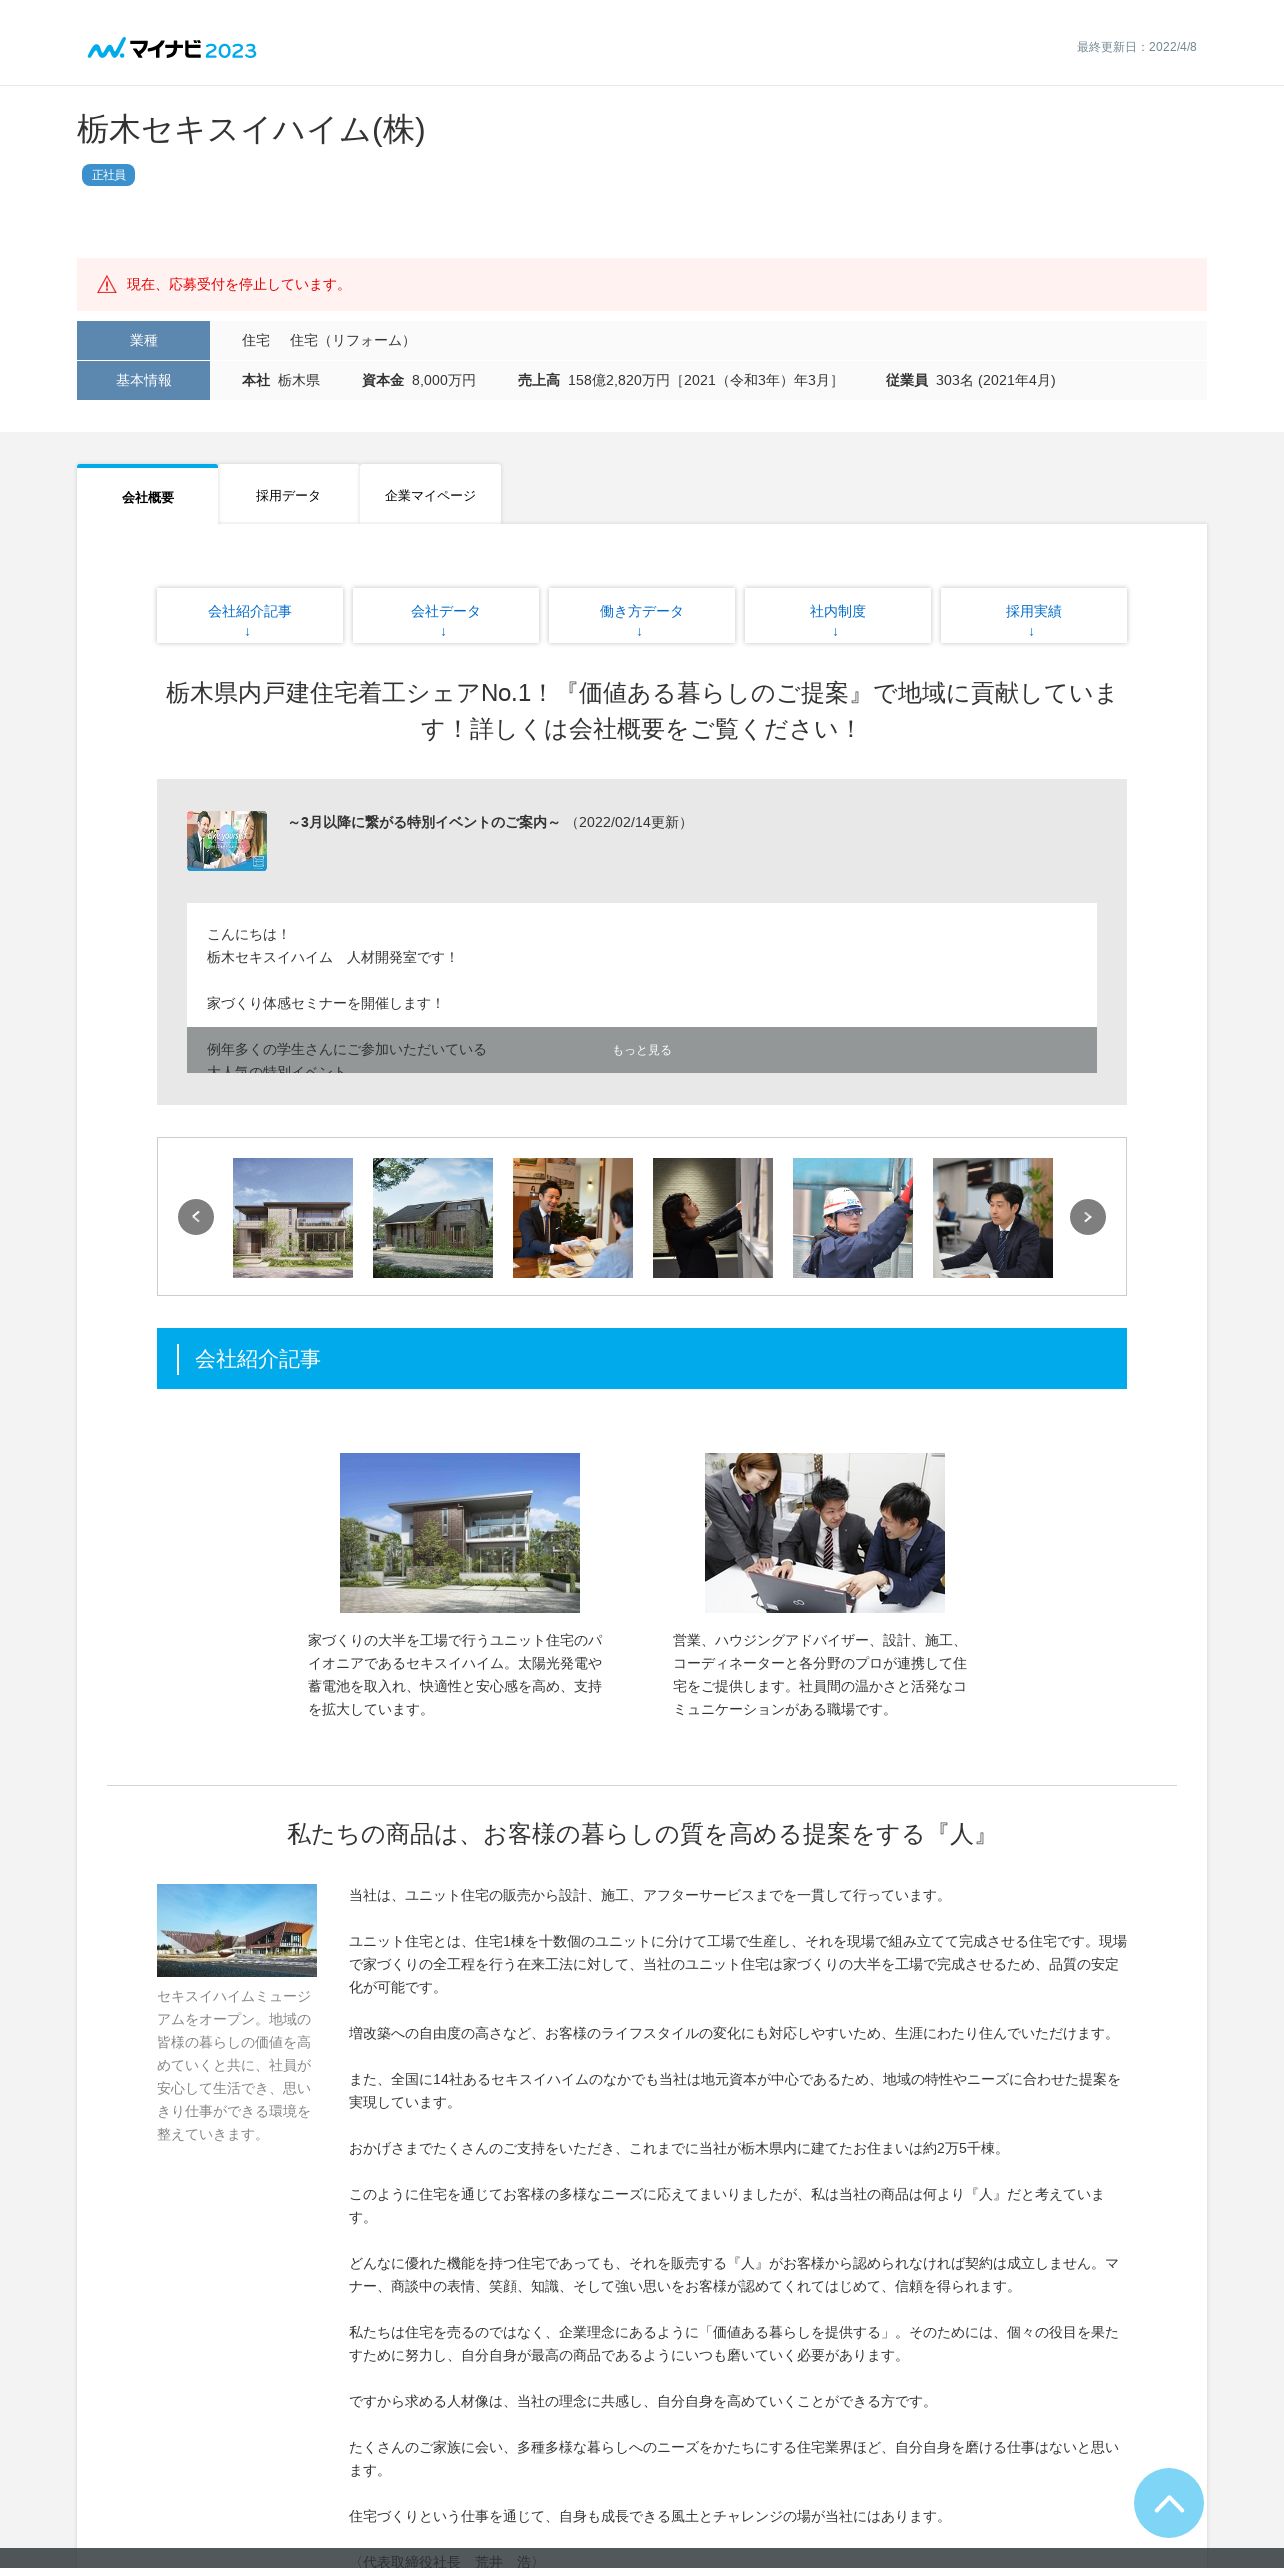Viewport: 1284px width, 2568px height.
Task: Jump to 社内制度 section button
Action: [838, 615]
